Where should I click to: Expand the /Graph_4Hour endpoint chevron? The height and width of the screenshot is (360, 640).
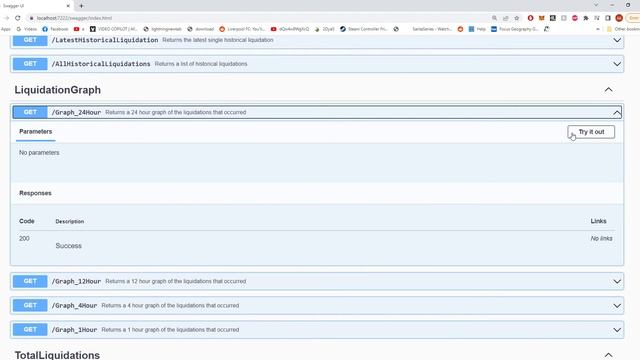(x=617, y=306)
